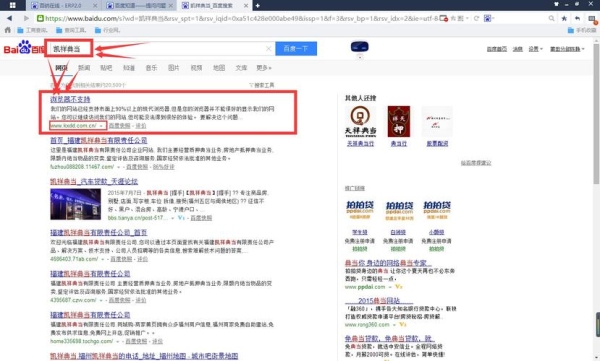Close the active 凯祥典当 Baidu search tab

tap(246, 5)
